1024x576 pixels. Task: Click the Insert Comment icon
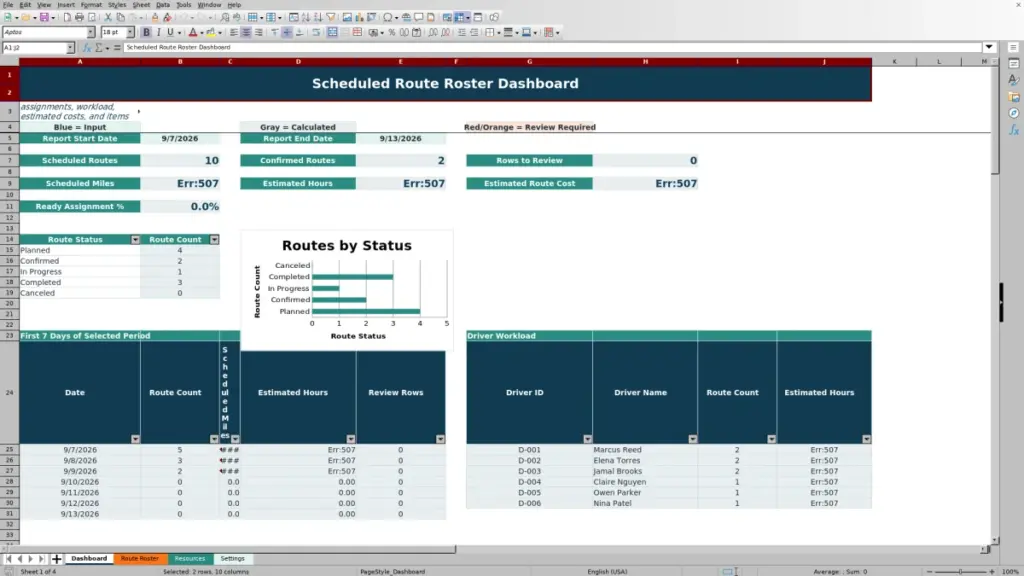coord(419,17)
